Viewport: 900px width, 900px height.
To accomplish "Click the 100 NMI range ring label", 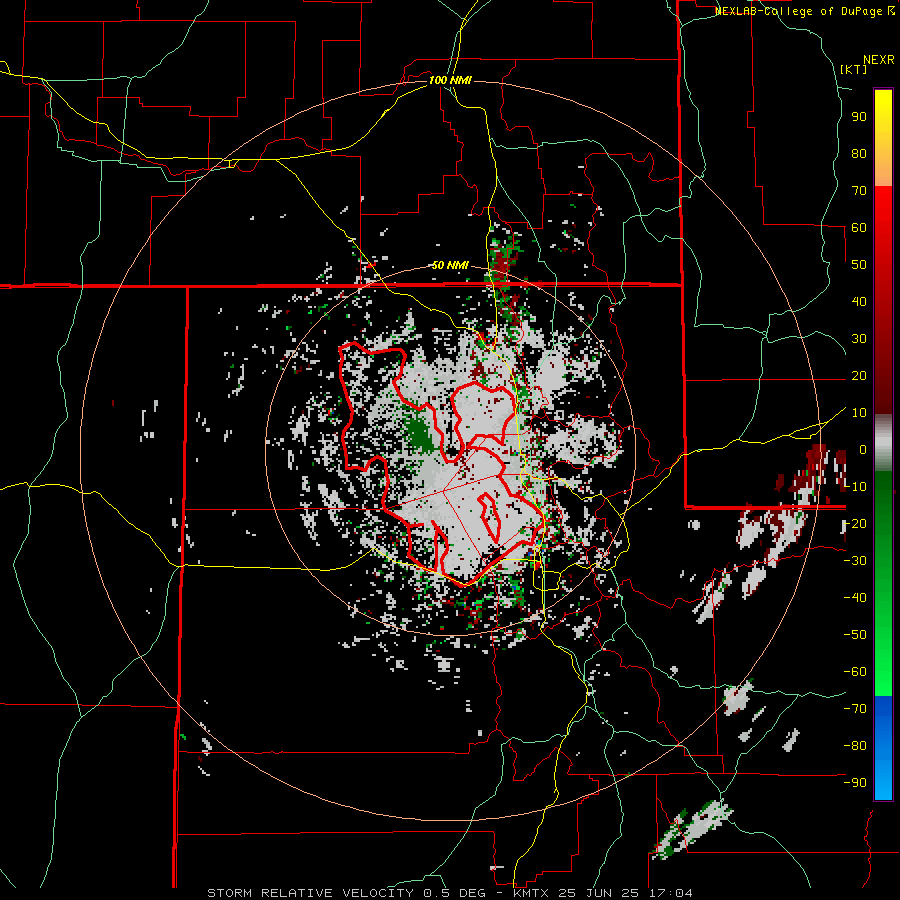I will coord(450,80).
